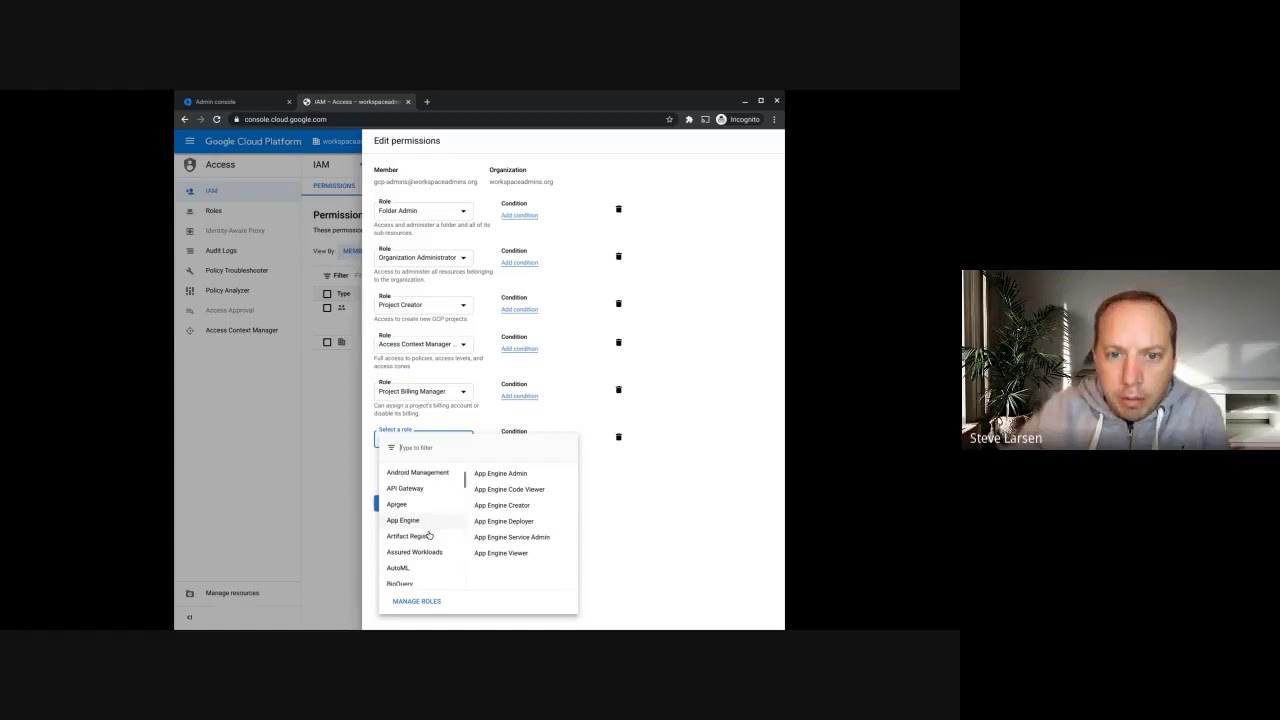
Task: Choose App Engine Deployer role
Action: click(504, 521)
